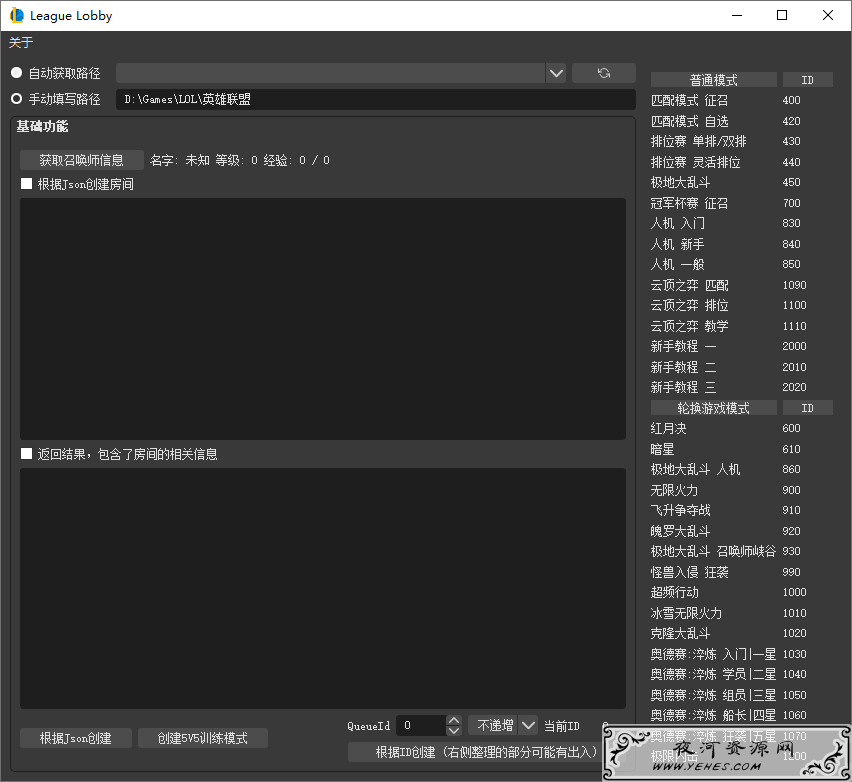
Task: Select the 云顶之弈 排位 row
Action: tap(742, 305)
